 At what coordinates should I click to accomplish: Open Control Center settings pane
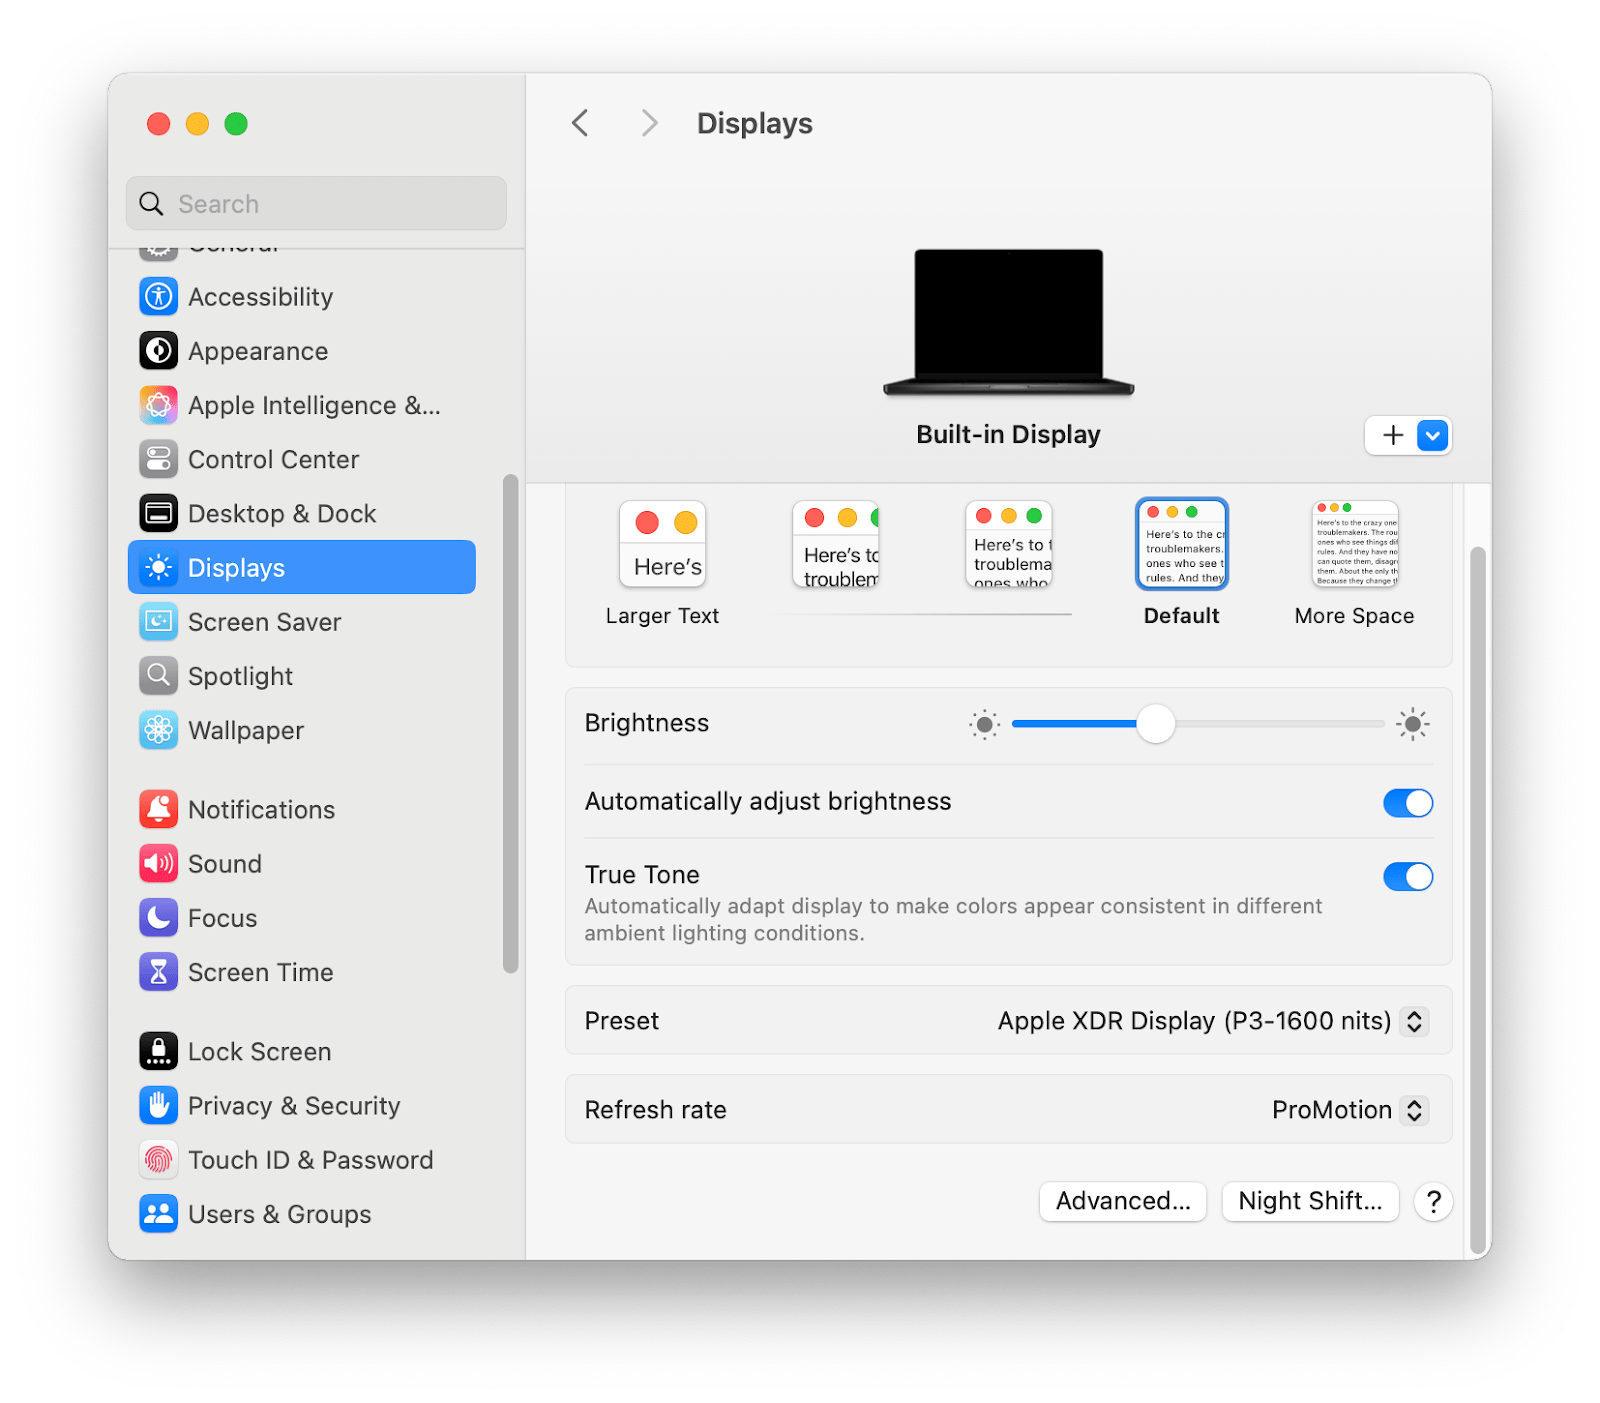tap(302, 459)
